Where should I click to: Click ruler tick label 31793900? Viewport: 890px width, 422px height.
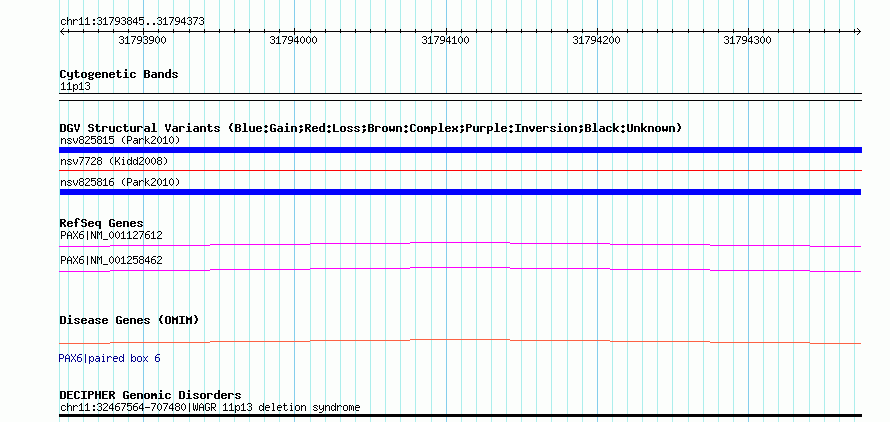tap(142, 40)
